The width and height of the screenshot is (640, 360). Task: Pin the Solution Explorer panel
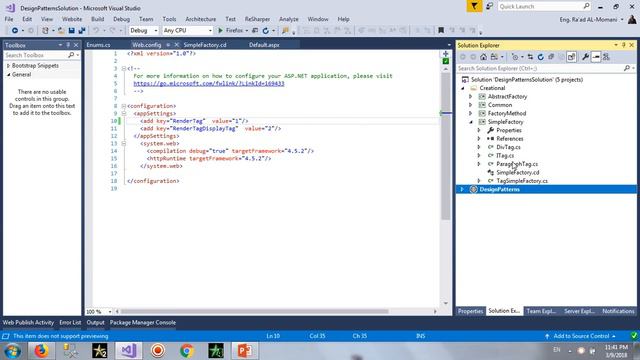coord(624,45)
